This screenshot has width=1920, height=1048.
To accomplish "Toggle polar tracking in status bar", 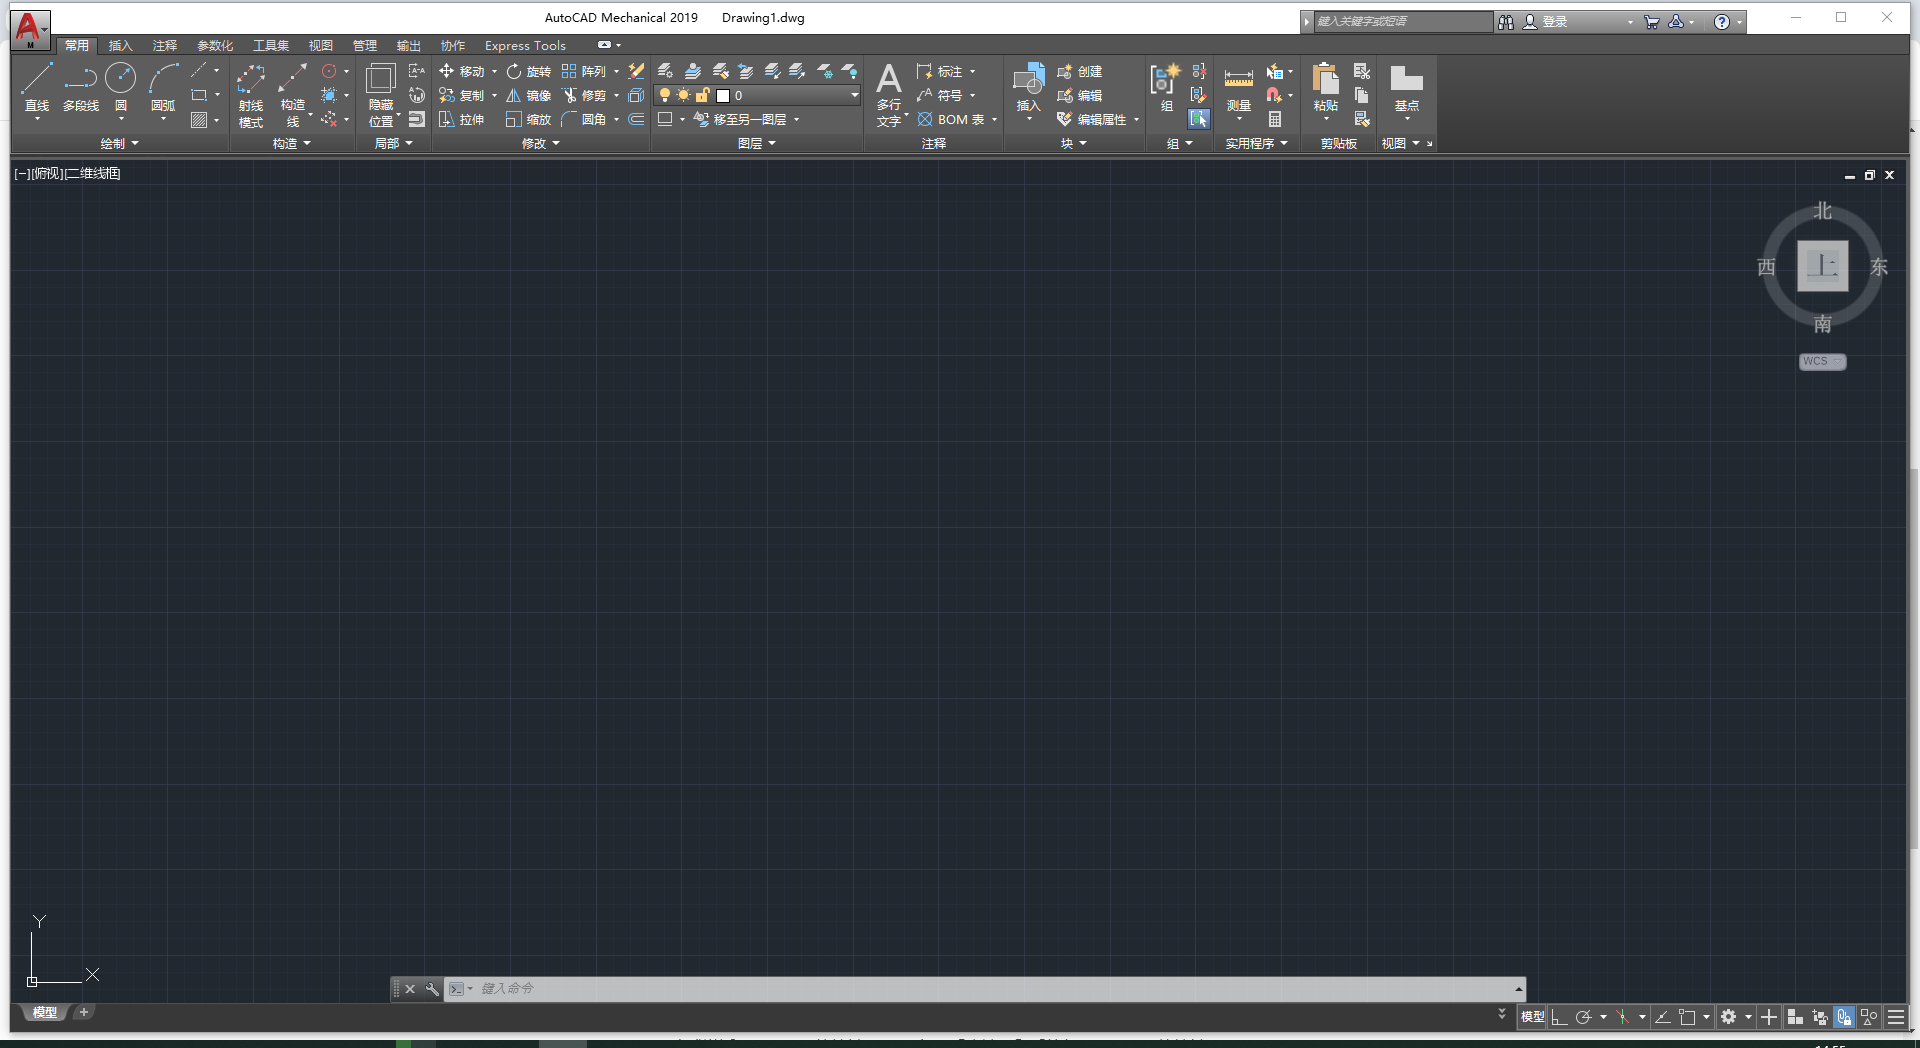I will click(1583, 1017).
